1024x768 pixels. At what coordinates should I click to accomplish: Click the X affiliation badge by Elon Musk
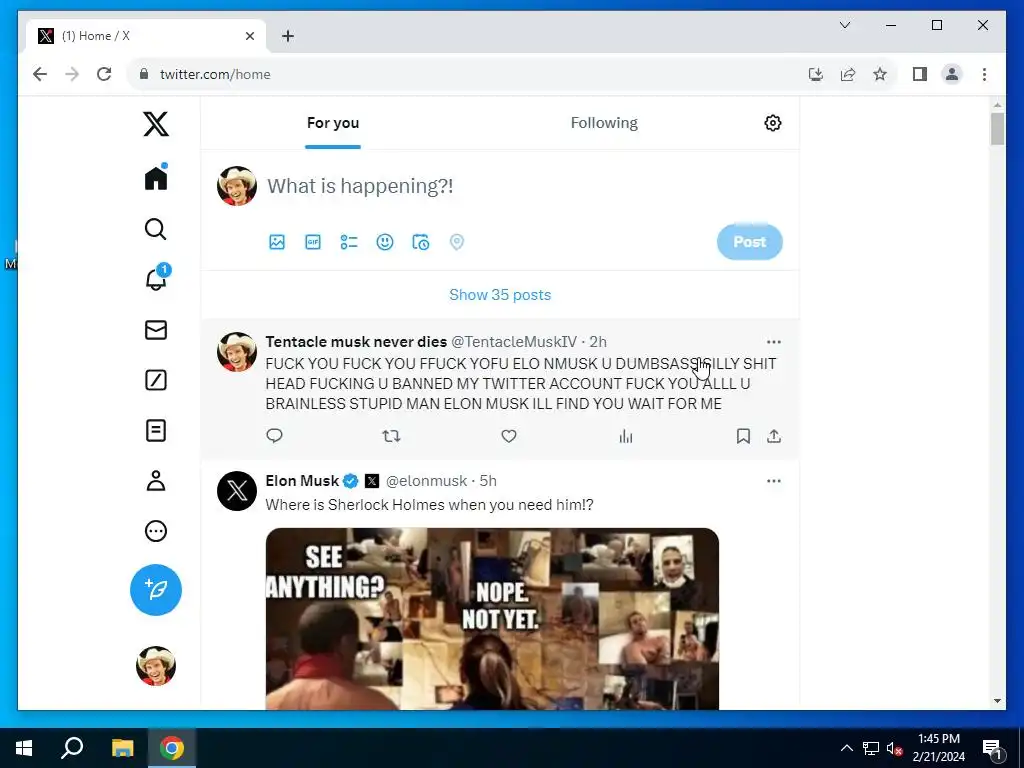[x=372, y=481]
